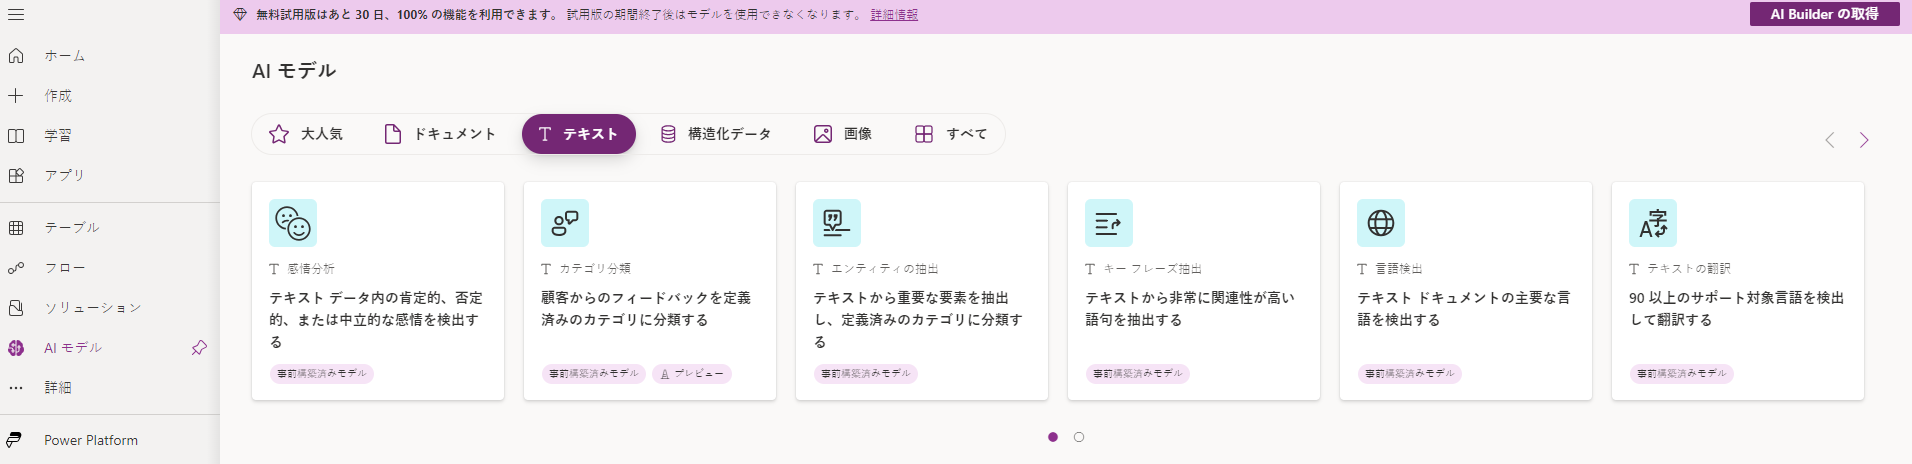Open the sentiment card テキスト データ内の肯定的

[378, 291]
